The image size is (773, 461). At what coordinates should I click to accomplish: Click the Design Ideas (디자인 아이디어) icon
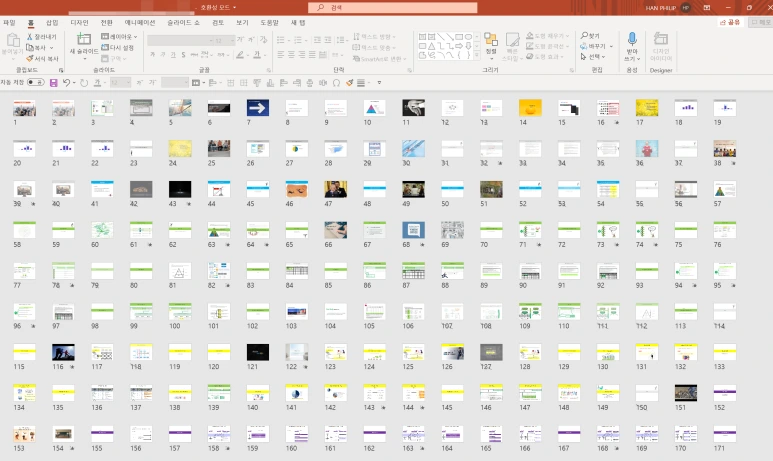tap(661, 39)
